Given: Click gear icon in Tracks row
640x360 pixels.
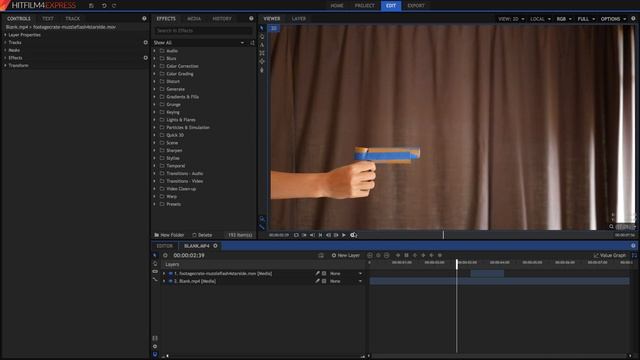Looking at the screenshot, I should point(145,42).
